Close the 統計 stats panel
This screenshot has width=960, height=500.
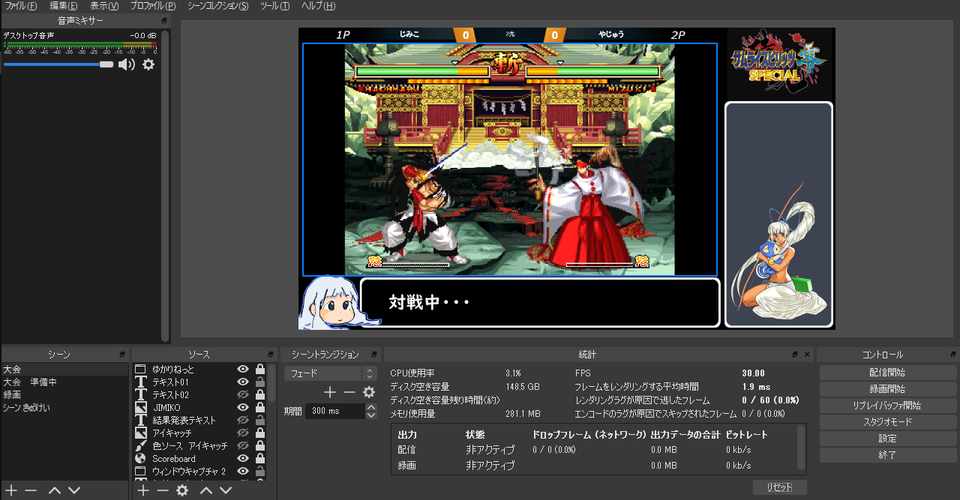coord(806,354)
